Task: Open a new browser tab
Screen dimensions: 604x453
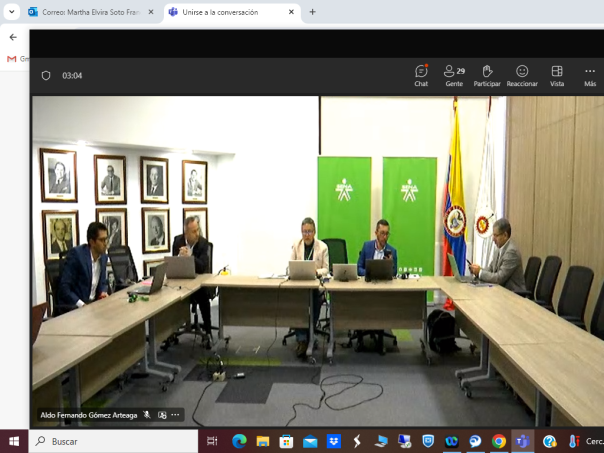Action: [312, 12]
